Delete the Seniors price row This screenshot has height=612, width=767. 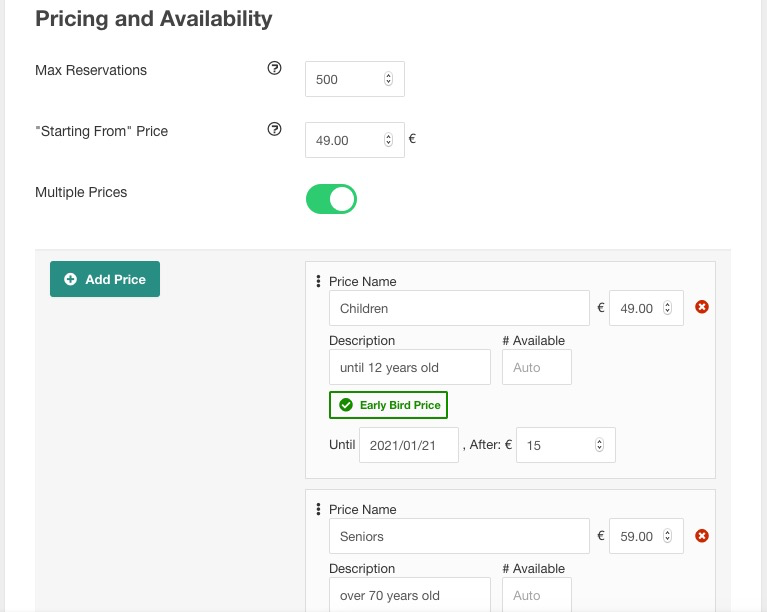702,536
